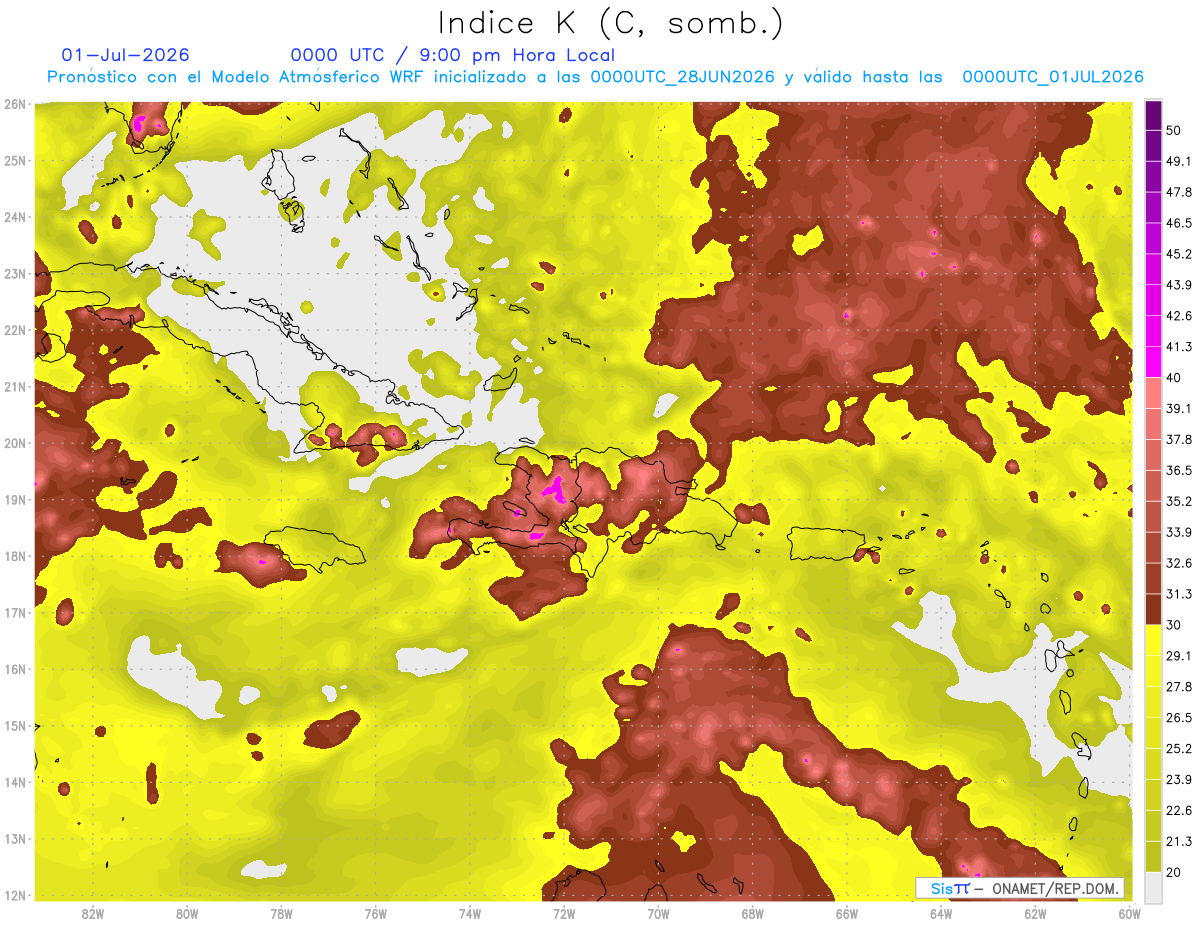
Task: Click the color bar value 29.1
Action: point(1178,656)
